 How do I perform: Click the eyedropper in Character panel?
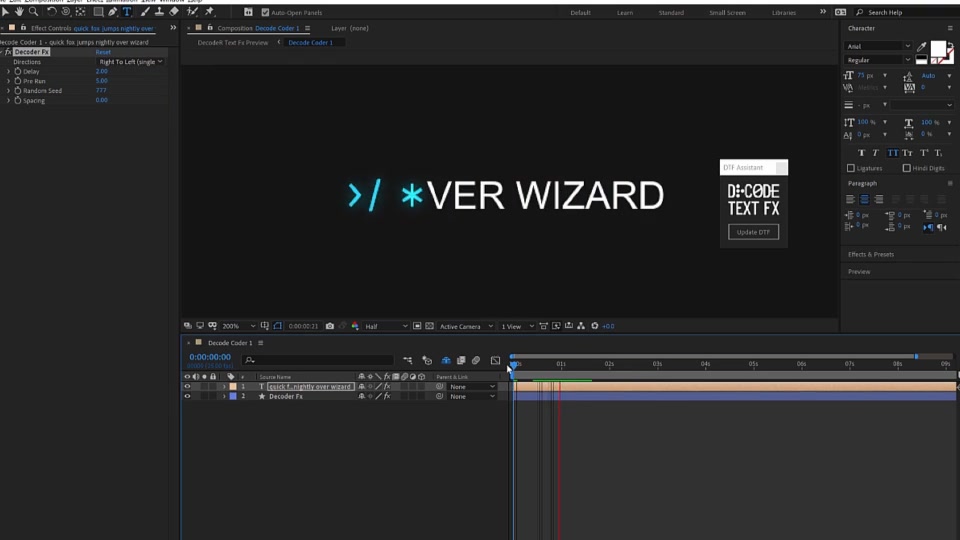pyautogui.click(x=921, y=47)
